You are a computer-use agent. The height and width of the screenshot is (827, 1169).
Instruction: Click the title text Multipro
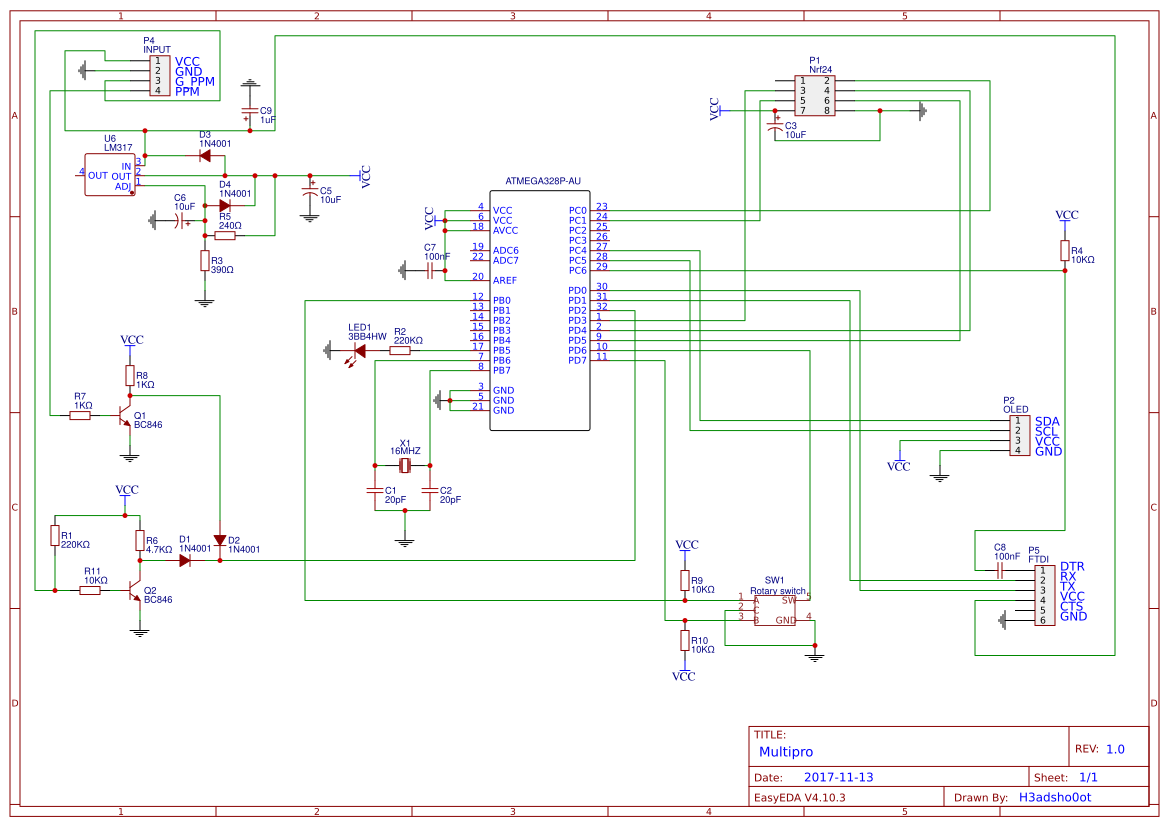tap(785, 751)
